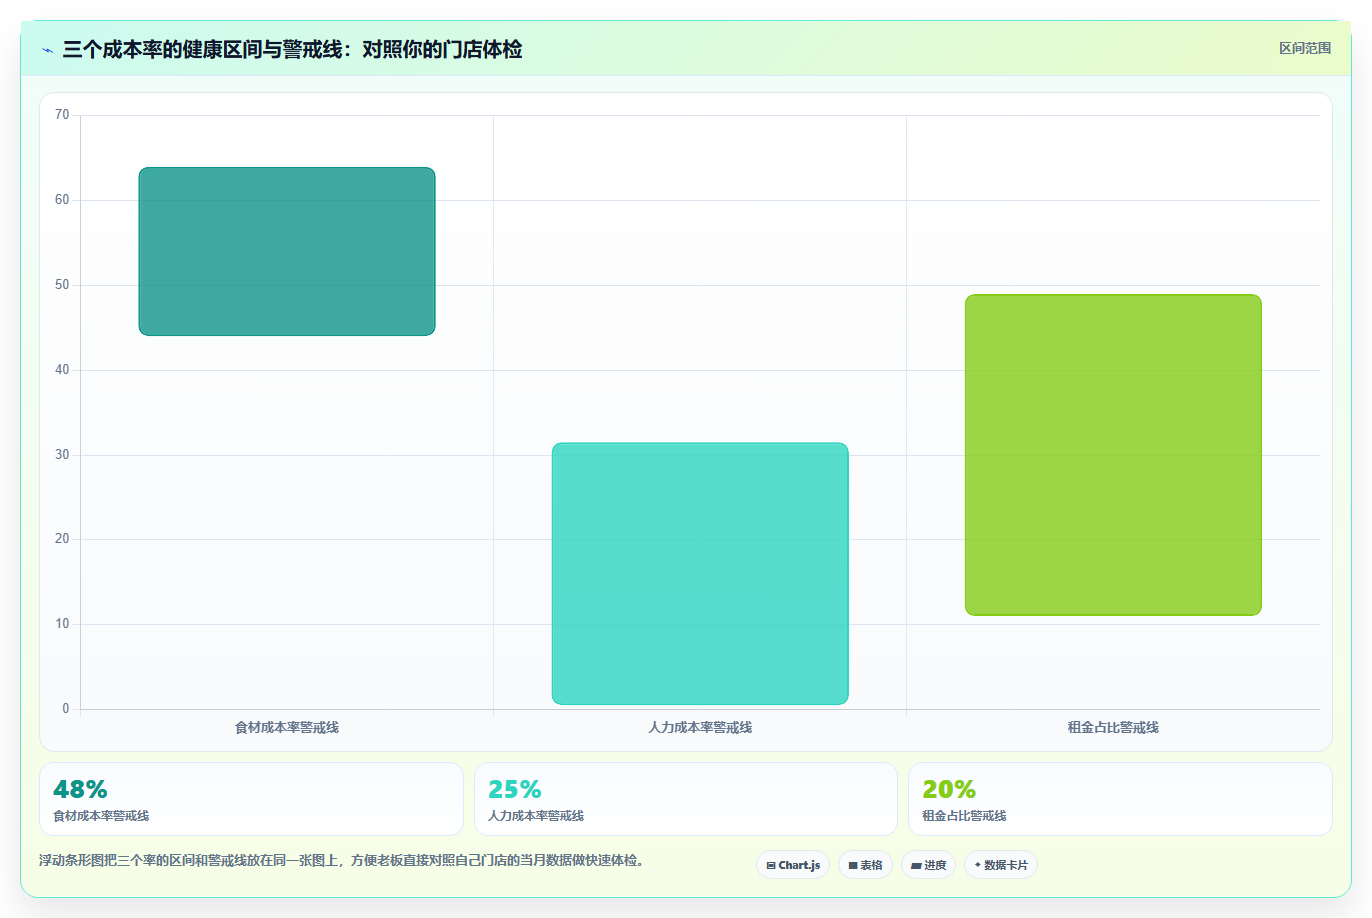This screenshot has width=1372, height=918.
Task: Click the 0 y-axis tick label
Action: tap(66, 709)
